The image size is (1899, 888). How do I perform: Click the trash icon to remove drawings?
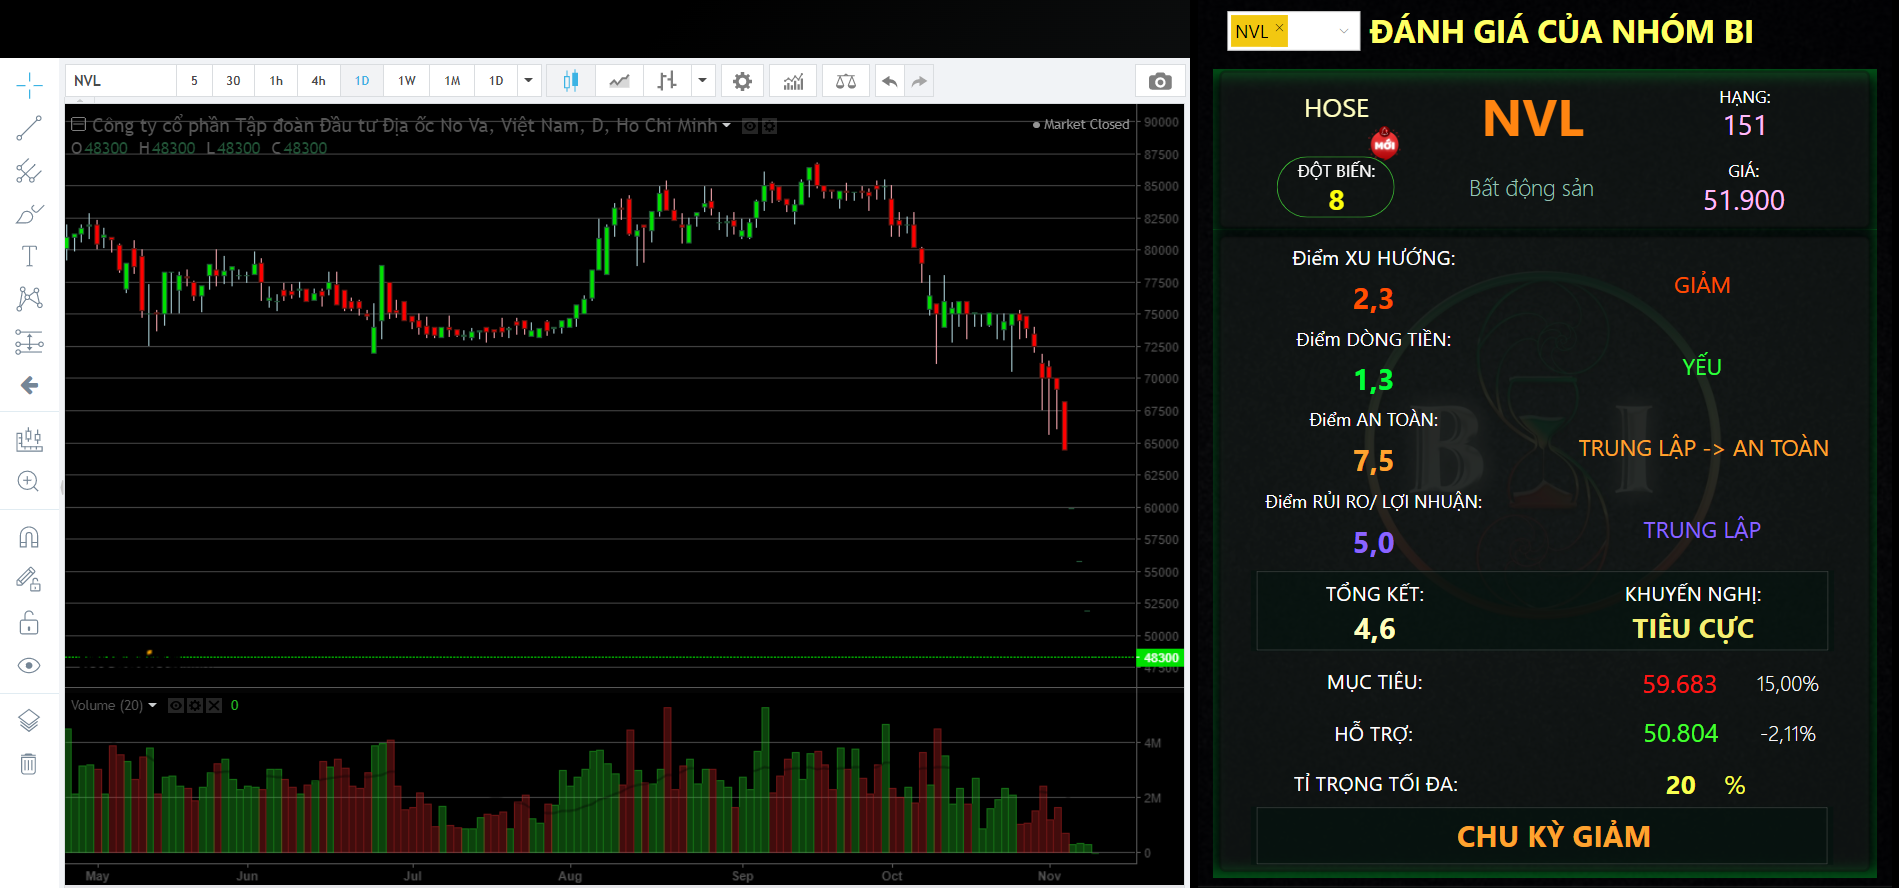coord(29,764)
